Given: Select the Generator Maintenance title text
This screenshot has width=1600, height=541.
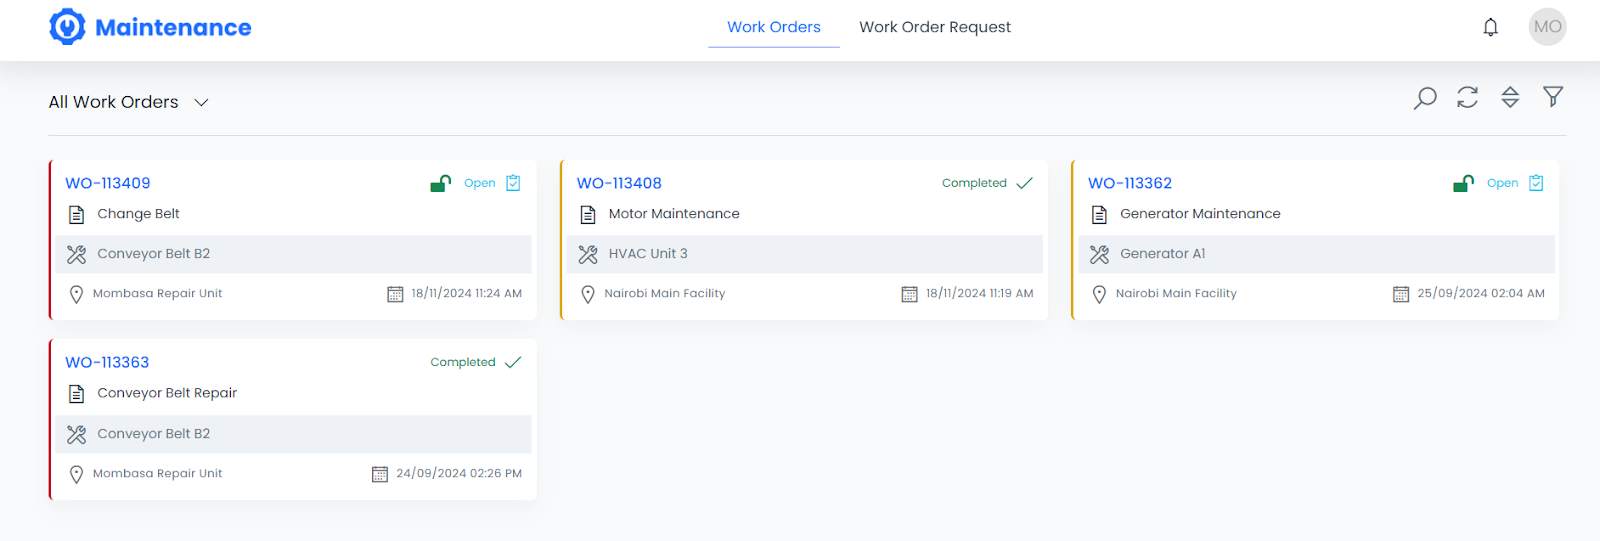Looking at the screenshot, I should 1200,214.
